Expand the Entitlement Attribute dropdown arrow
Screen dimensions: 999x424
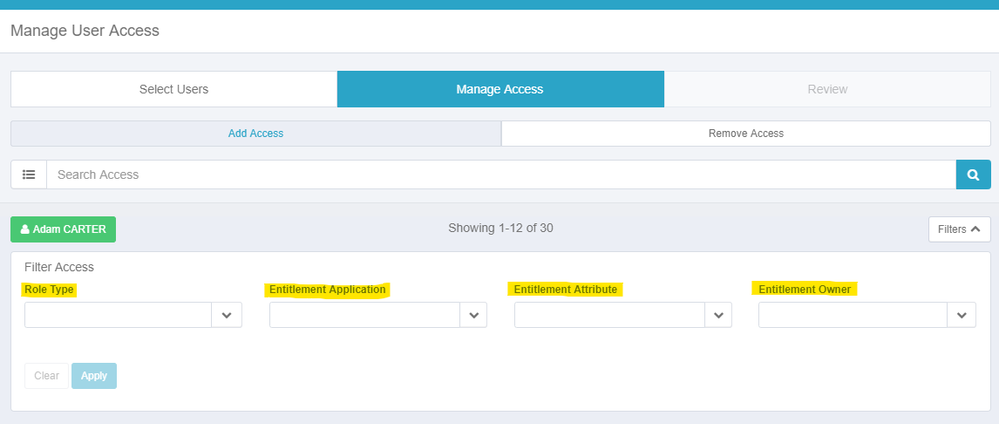tap(717, 315)
